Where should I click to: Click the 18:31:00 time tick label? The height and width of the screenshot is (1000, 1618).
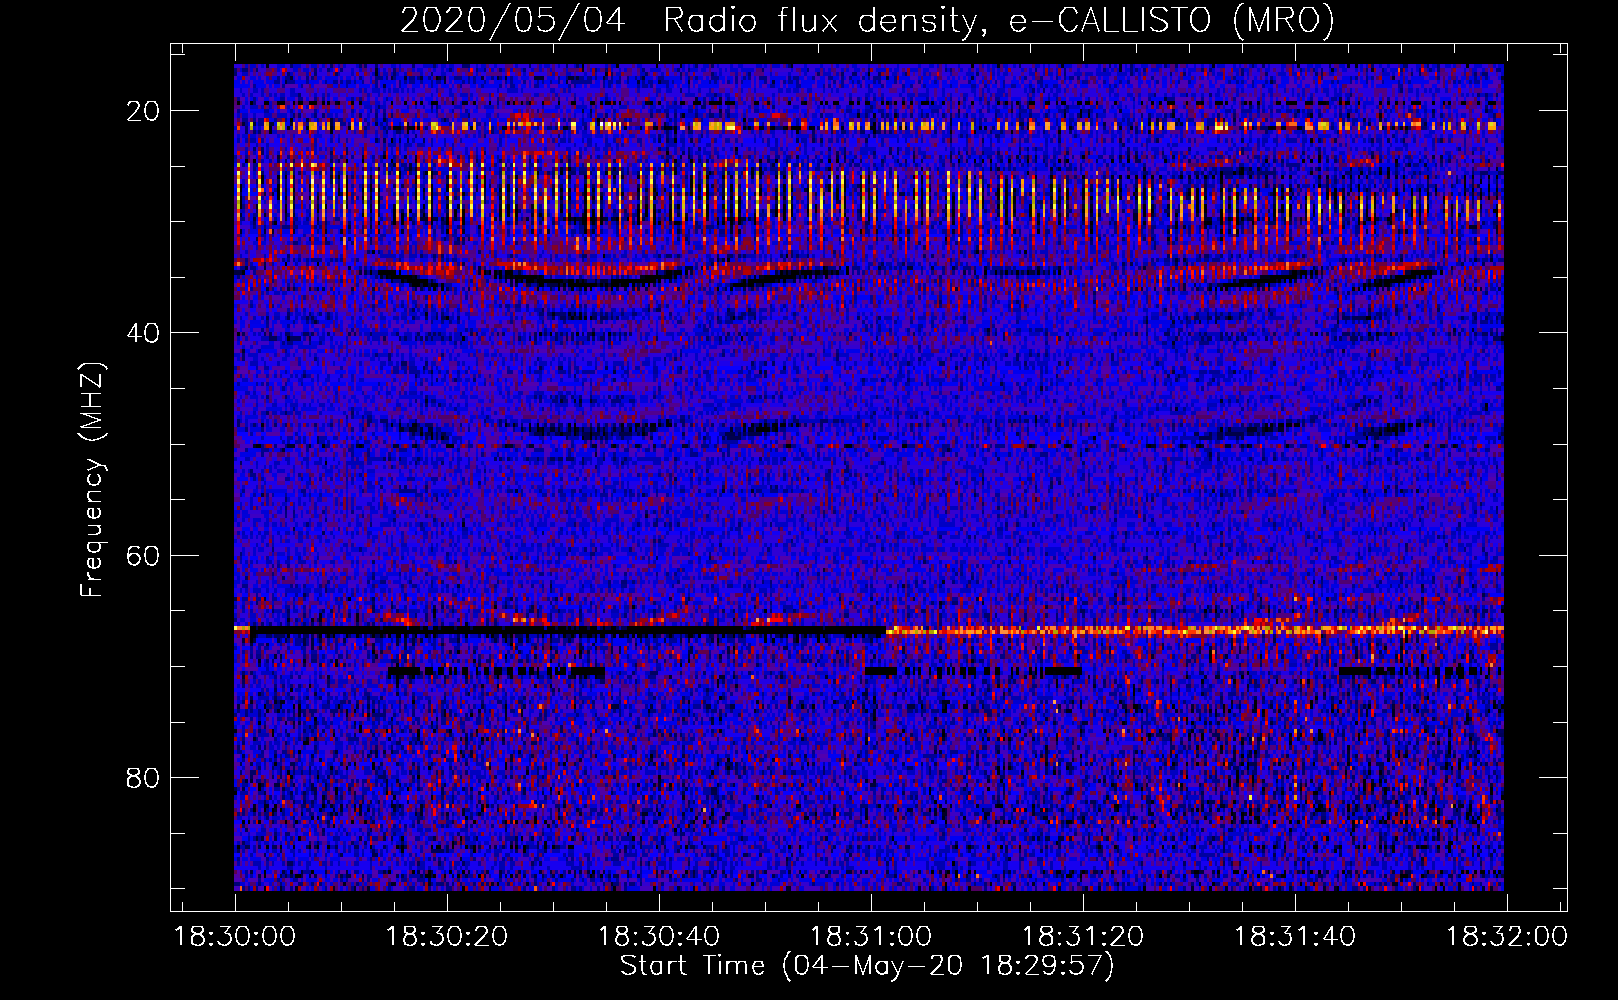[871, 937]
